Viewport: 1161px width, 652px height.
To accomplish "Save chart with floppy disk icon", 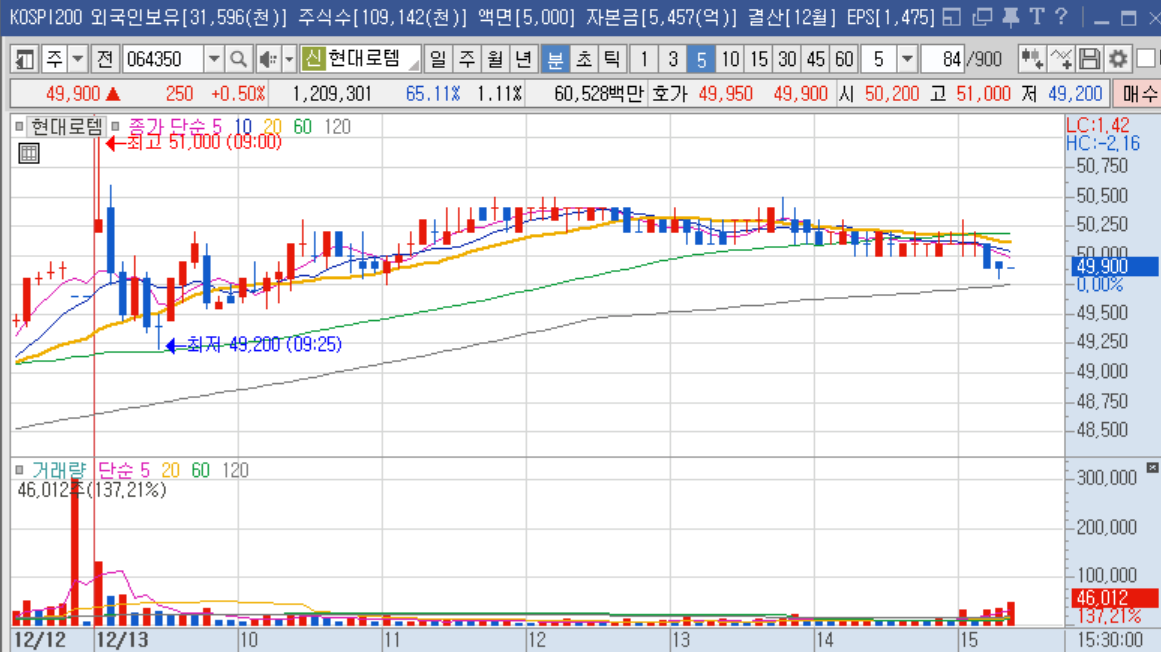I will (1089, 59).
